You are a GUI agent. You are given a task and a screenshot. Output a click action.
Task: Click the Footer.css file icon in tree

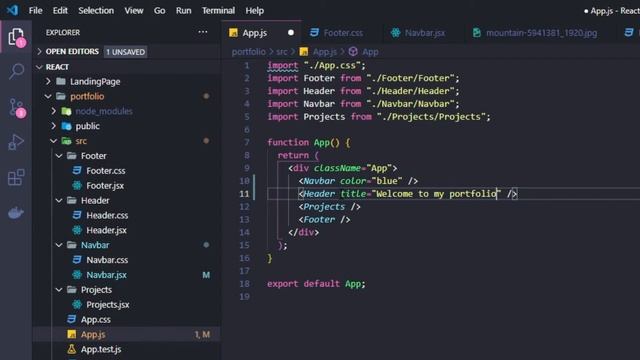coord(77,170)
